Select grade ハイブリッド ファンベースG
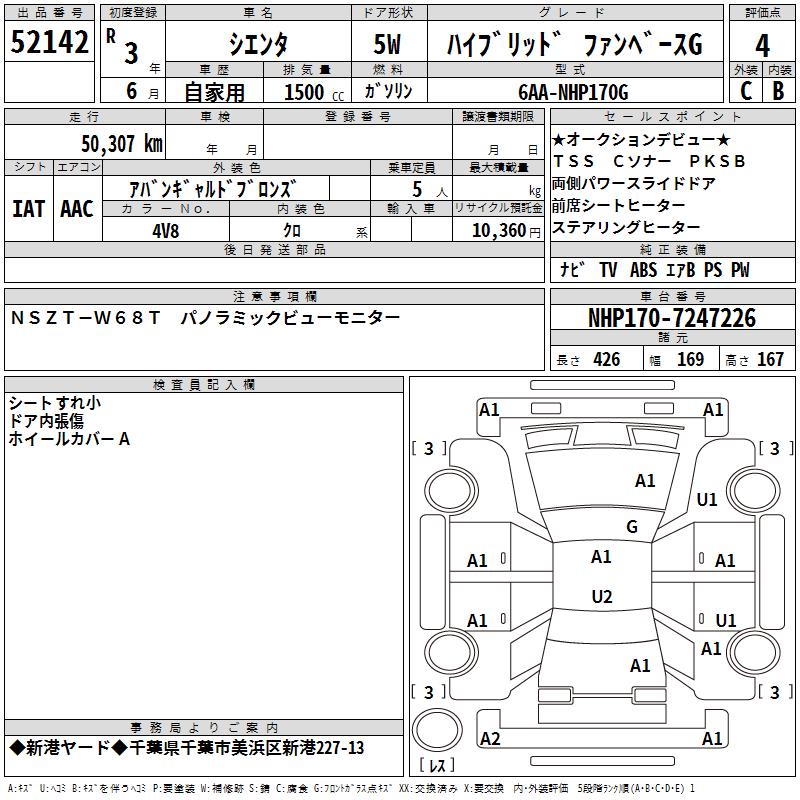Image resolution: width=800 pixels, height=800 pixels. point(575,44)
